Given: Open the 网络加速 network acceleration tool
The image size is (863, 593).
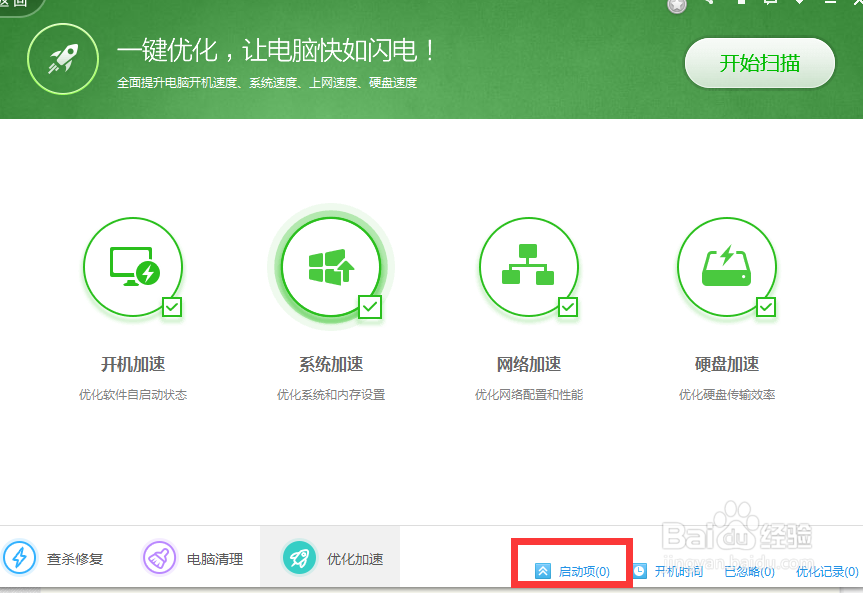Looking at the screenshot, I should pos(528,268).
